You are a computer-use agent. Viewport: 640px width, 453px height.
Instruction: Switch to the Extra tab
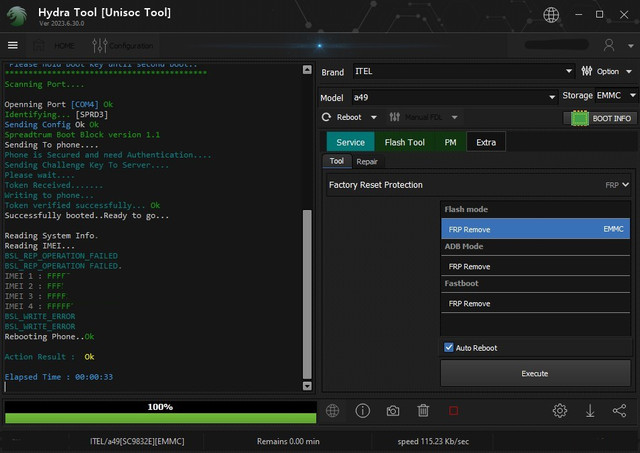[486, 142]
